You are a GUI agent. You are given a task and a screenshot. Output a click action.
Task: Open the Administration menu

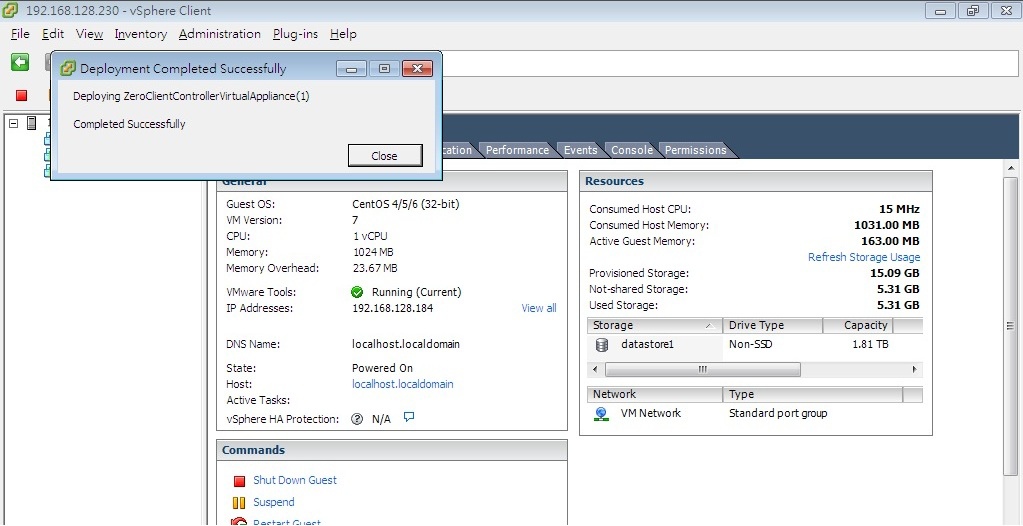[x=220, y=34]
